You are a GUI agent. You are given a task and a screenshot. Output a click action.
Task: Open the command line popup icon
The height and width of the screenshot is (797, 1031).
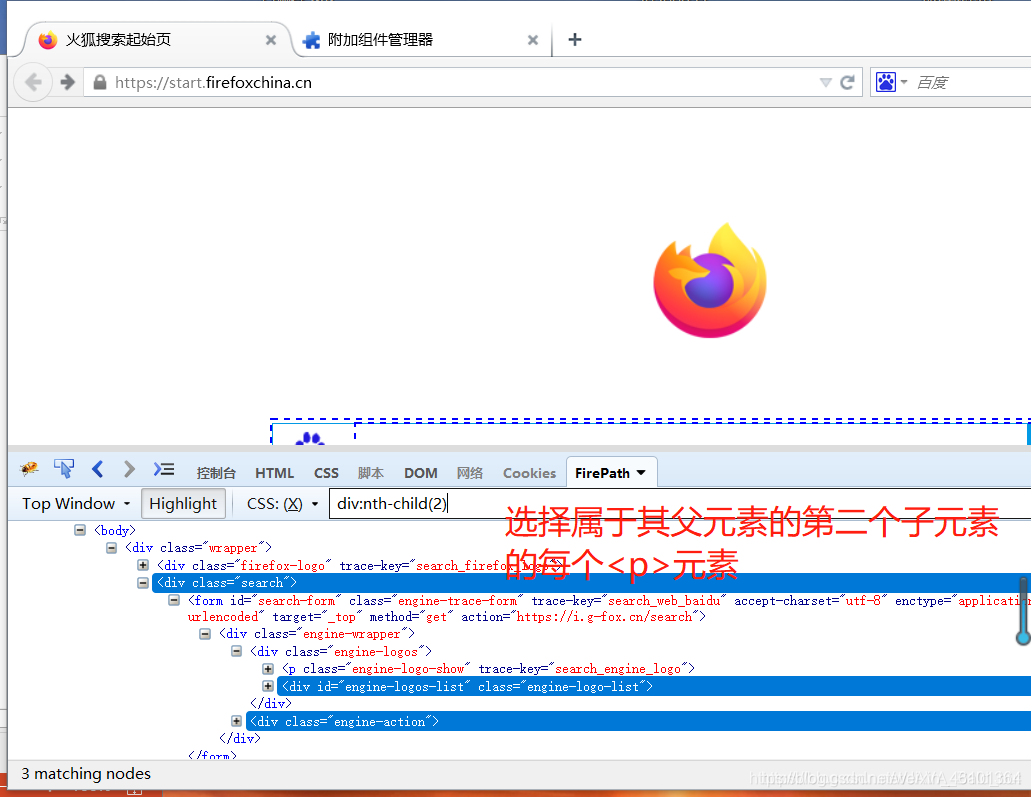164,469
